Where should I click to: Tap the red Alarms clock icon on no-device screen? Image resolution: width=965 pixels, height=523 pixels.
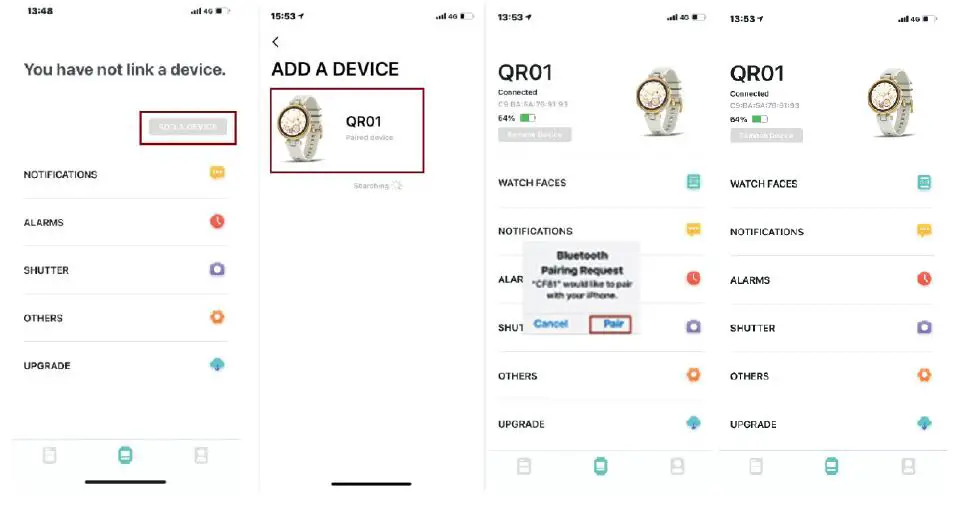(217, 221)
